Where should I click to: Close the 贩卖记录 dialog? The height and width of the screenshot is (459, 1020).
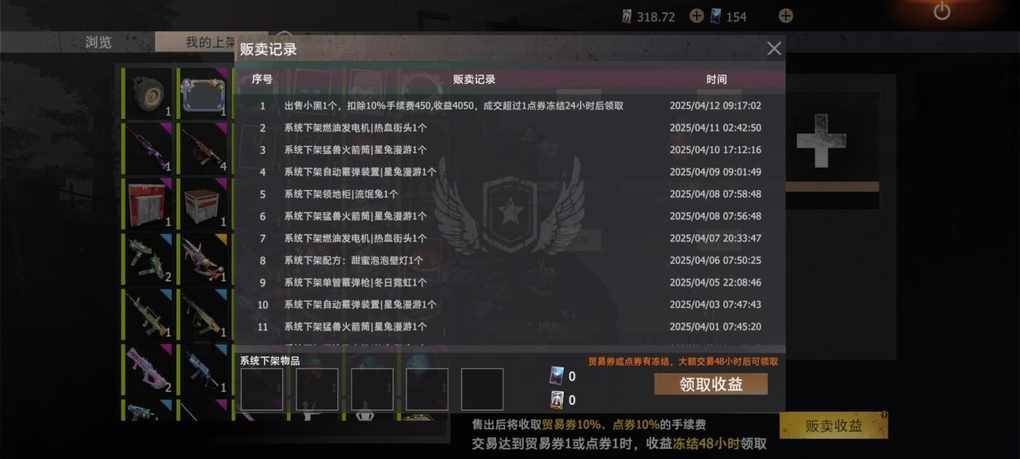pos(774,49)
